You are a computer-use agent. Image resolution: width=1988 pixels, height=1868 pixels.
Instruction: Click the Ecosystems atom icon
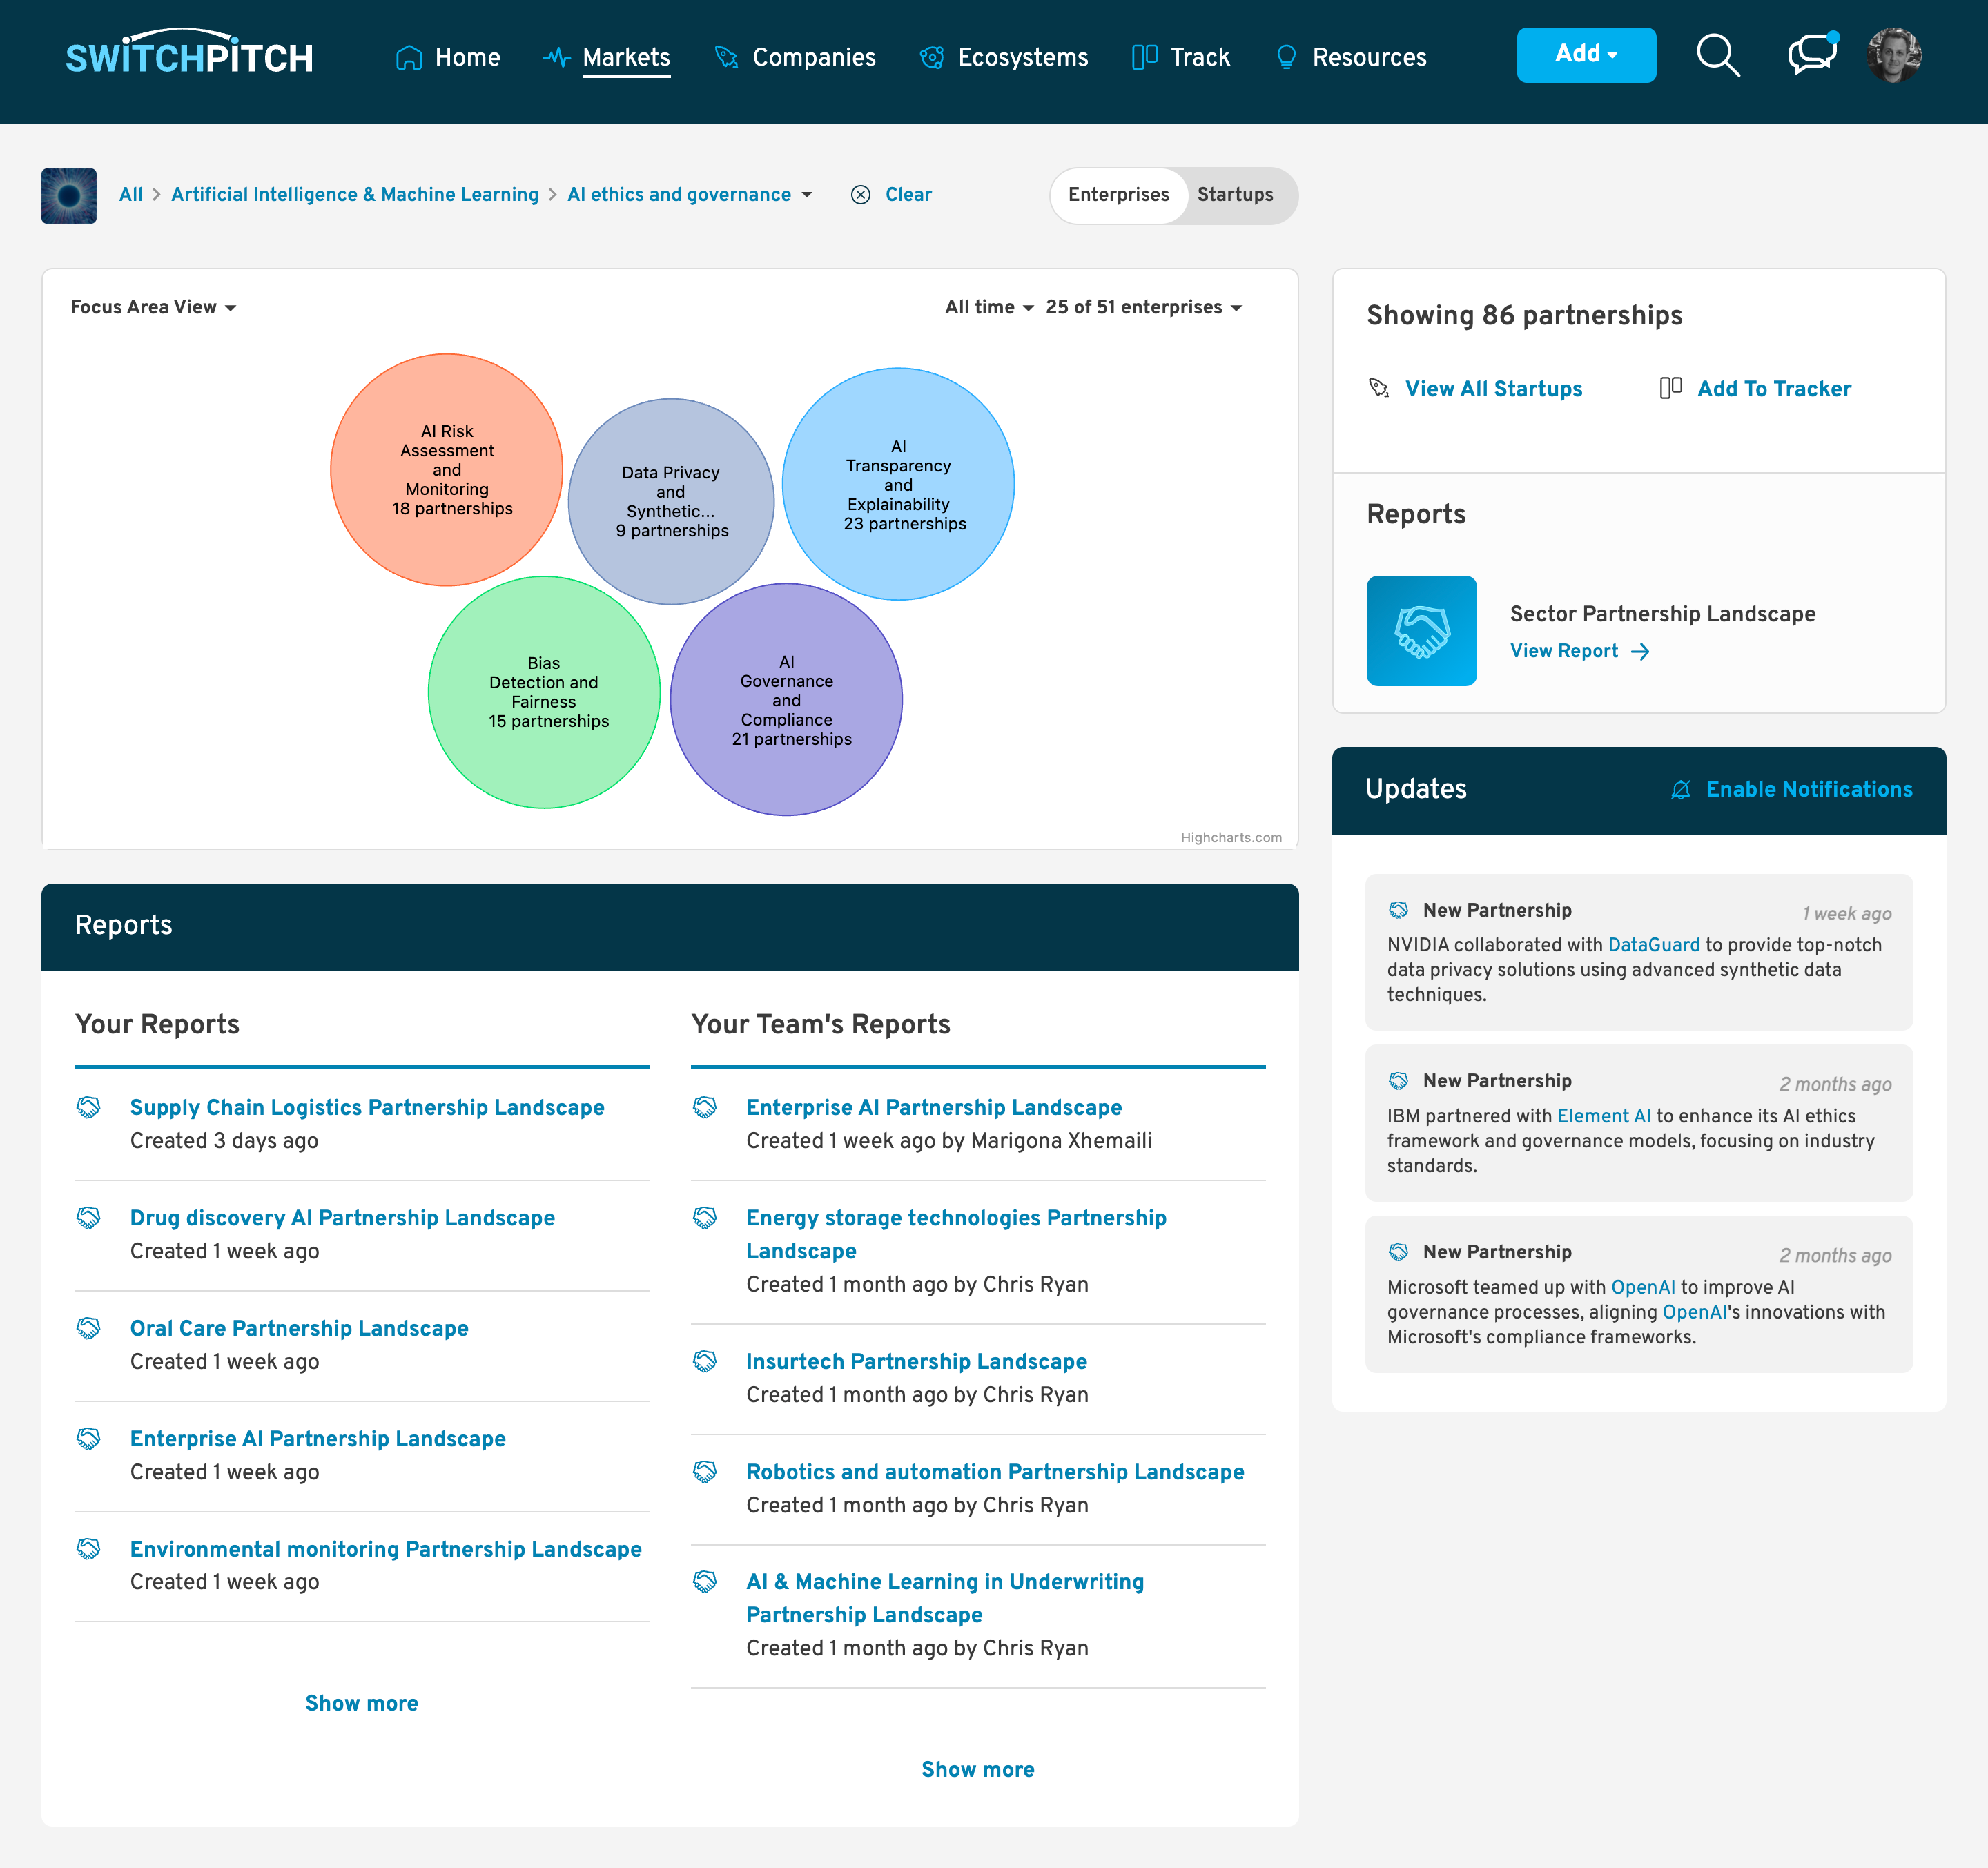(x=932, y=57)
